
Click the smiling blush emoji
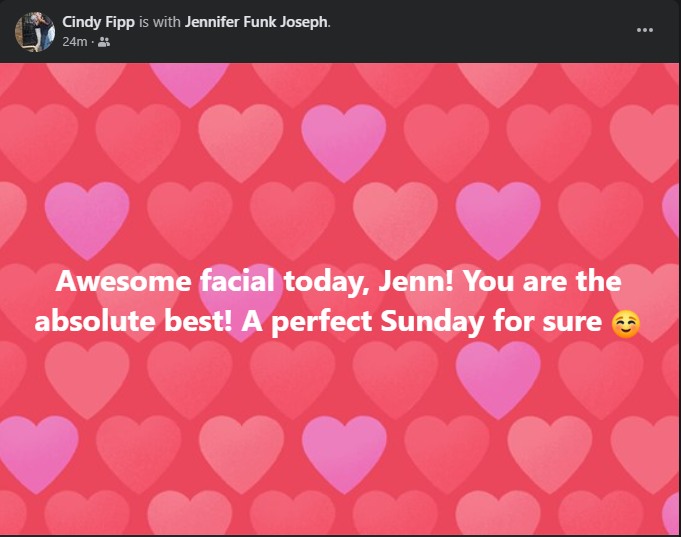625,324
